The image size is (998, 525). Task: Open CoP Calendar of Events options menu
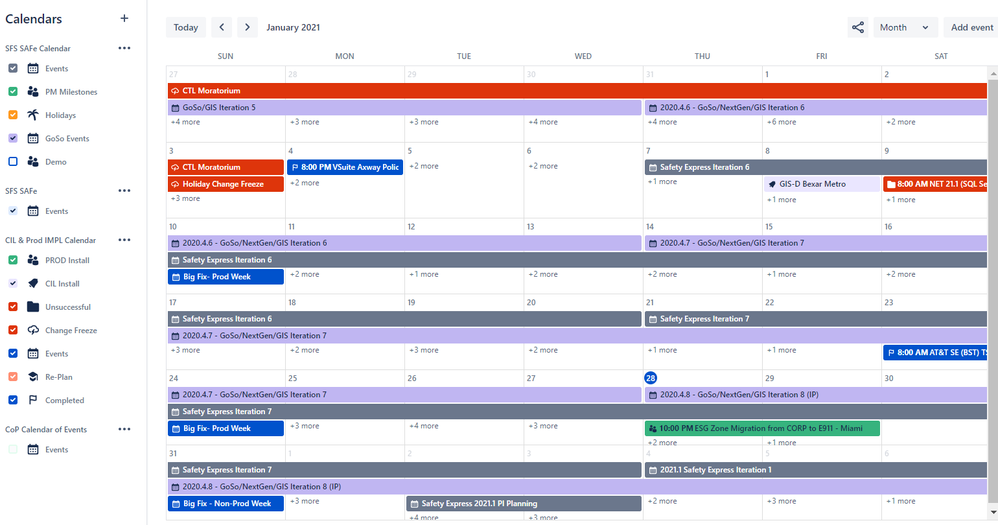point(124,429)
